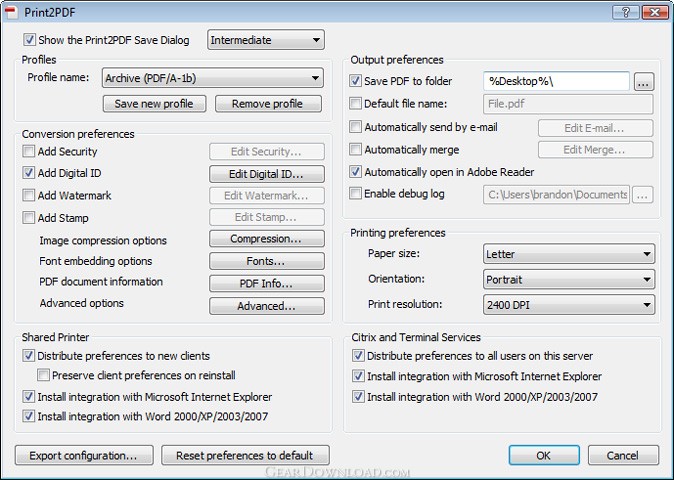Screen dimensions: 674x480
Task: Check the Add Stamp option
Action: 29,217
